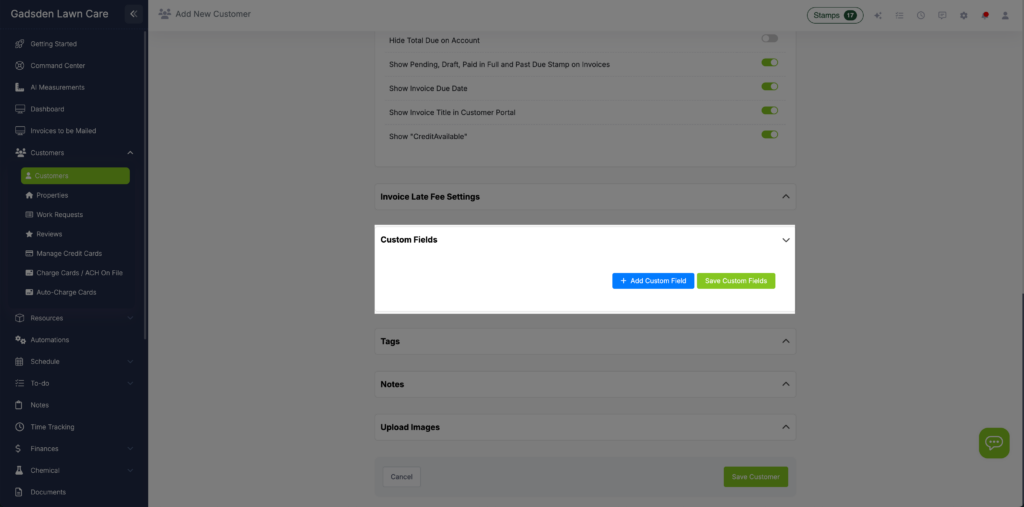Expand the Invoice Late Fee Settings section
This screenshot has width=1024, height=507.
[x=785, y=197]
